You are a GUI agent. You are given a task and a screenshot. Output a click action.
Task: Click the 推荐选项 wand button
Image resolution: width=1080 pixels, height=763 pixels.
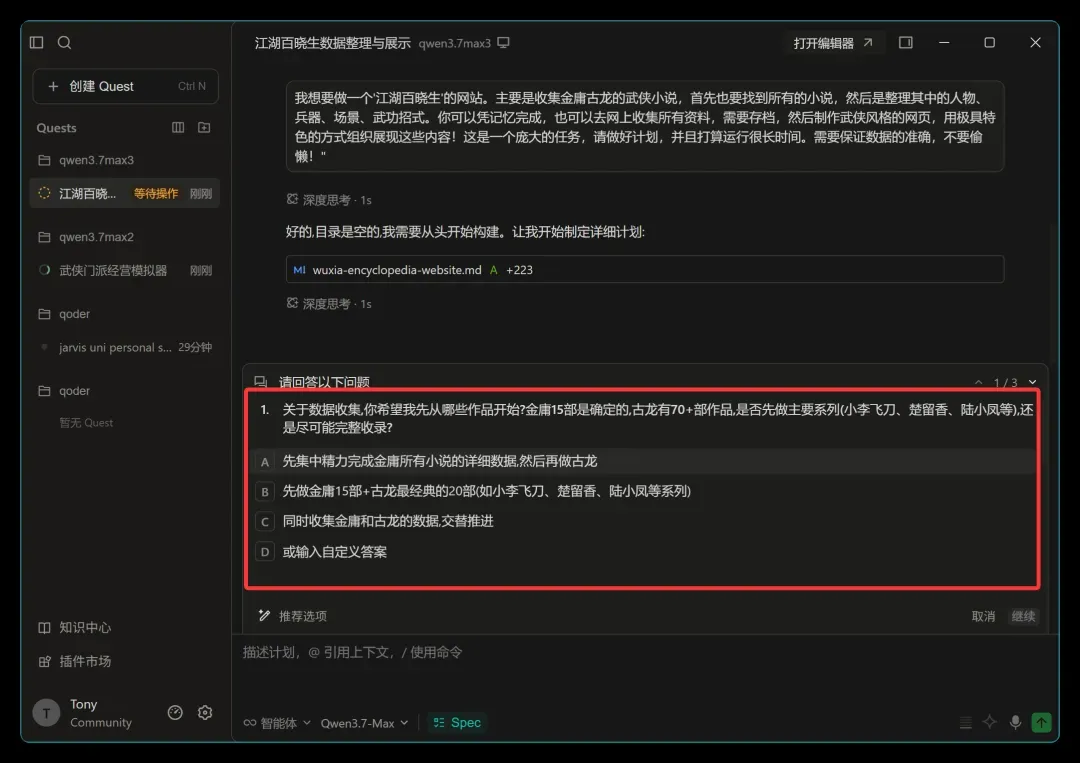[293, 616]
